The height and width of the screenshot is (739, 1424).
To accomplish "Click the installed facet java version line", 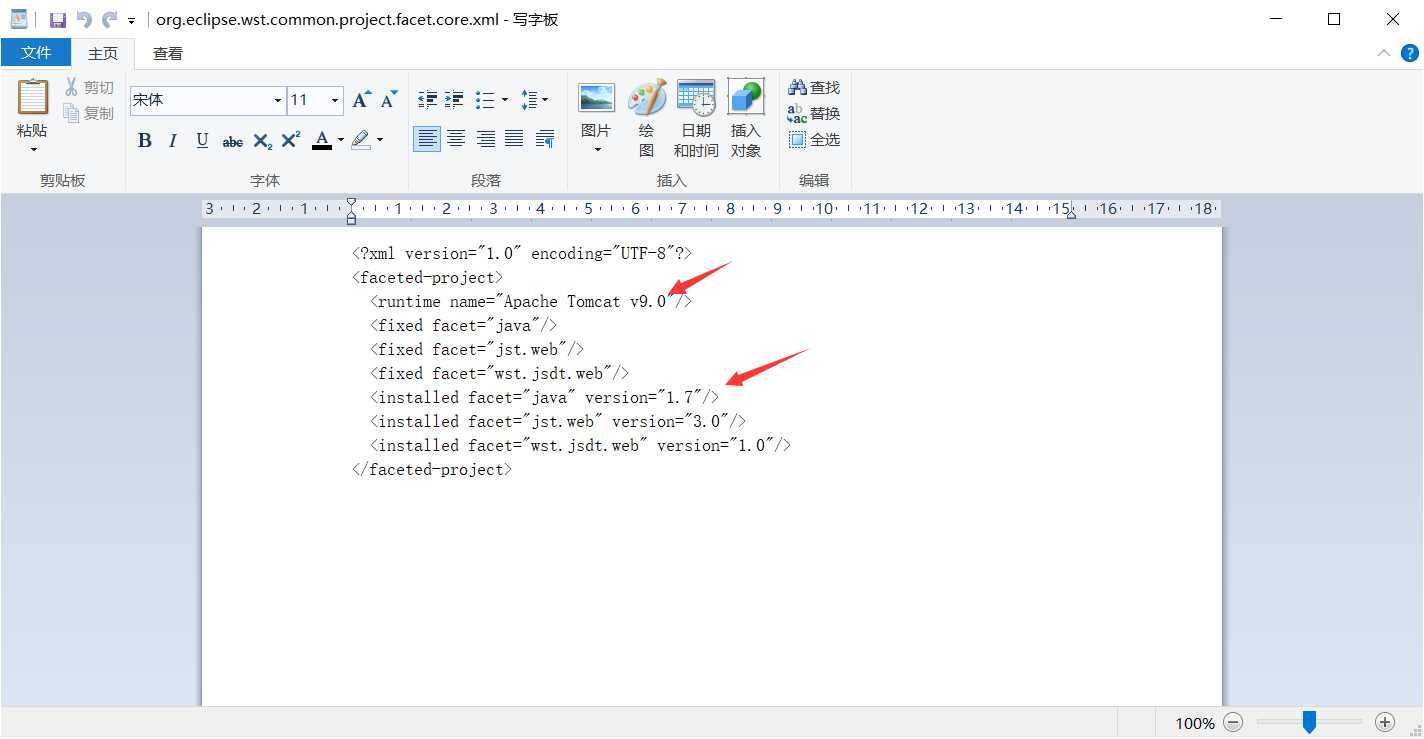I will click(x=544, y=397).
